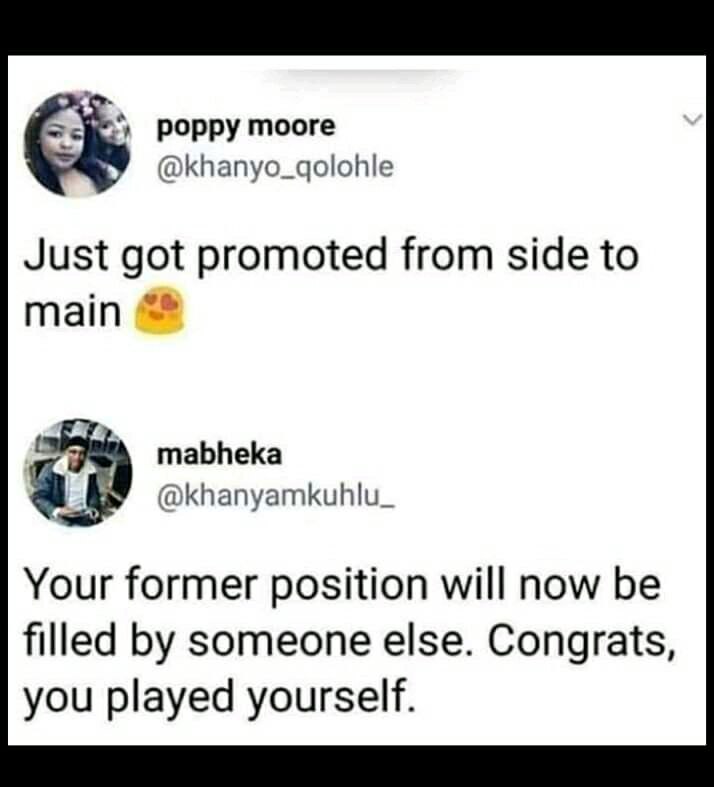Click the word "Congrats," in the reply

click(x=582, y=641)
